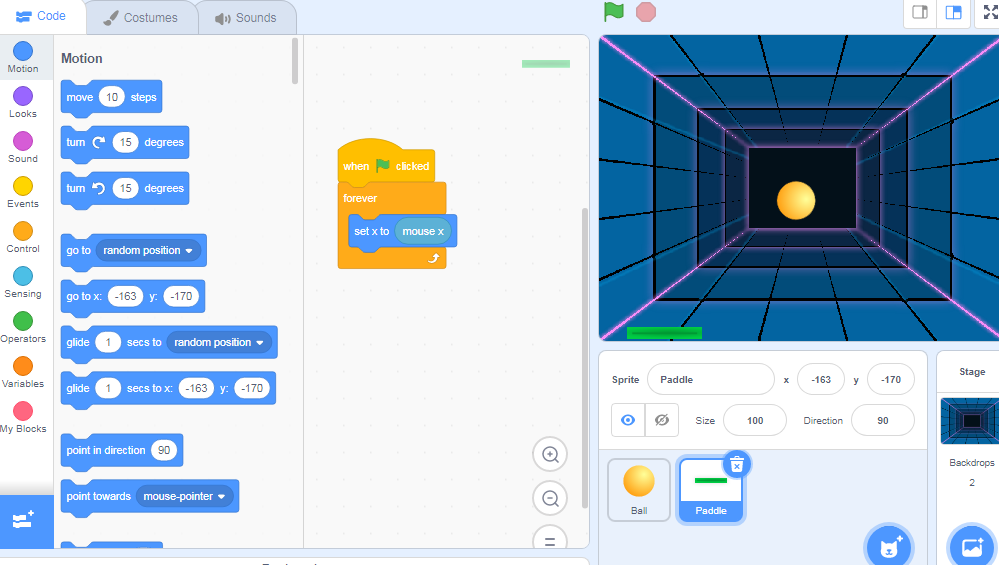This screenshot has height=565, width=999.
Task: Open the Choose a Sprite button
Action: (x=888, y=546)
